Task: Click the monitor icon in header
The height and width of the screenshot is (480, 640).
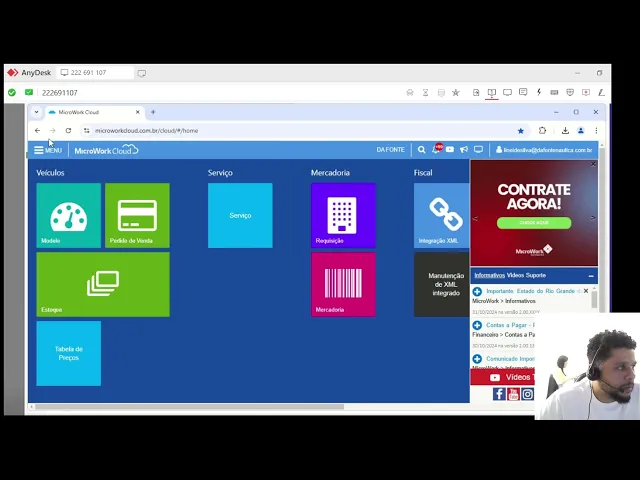Action: point(478,150)
